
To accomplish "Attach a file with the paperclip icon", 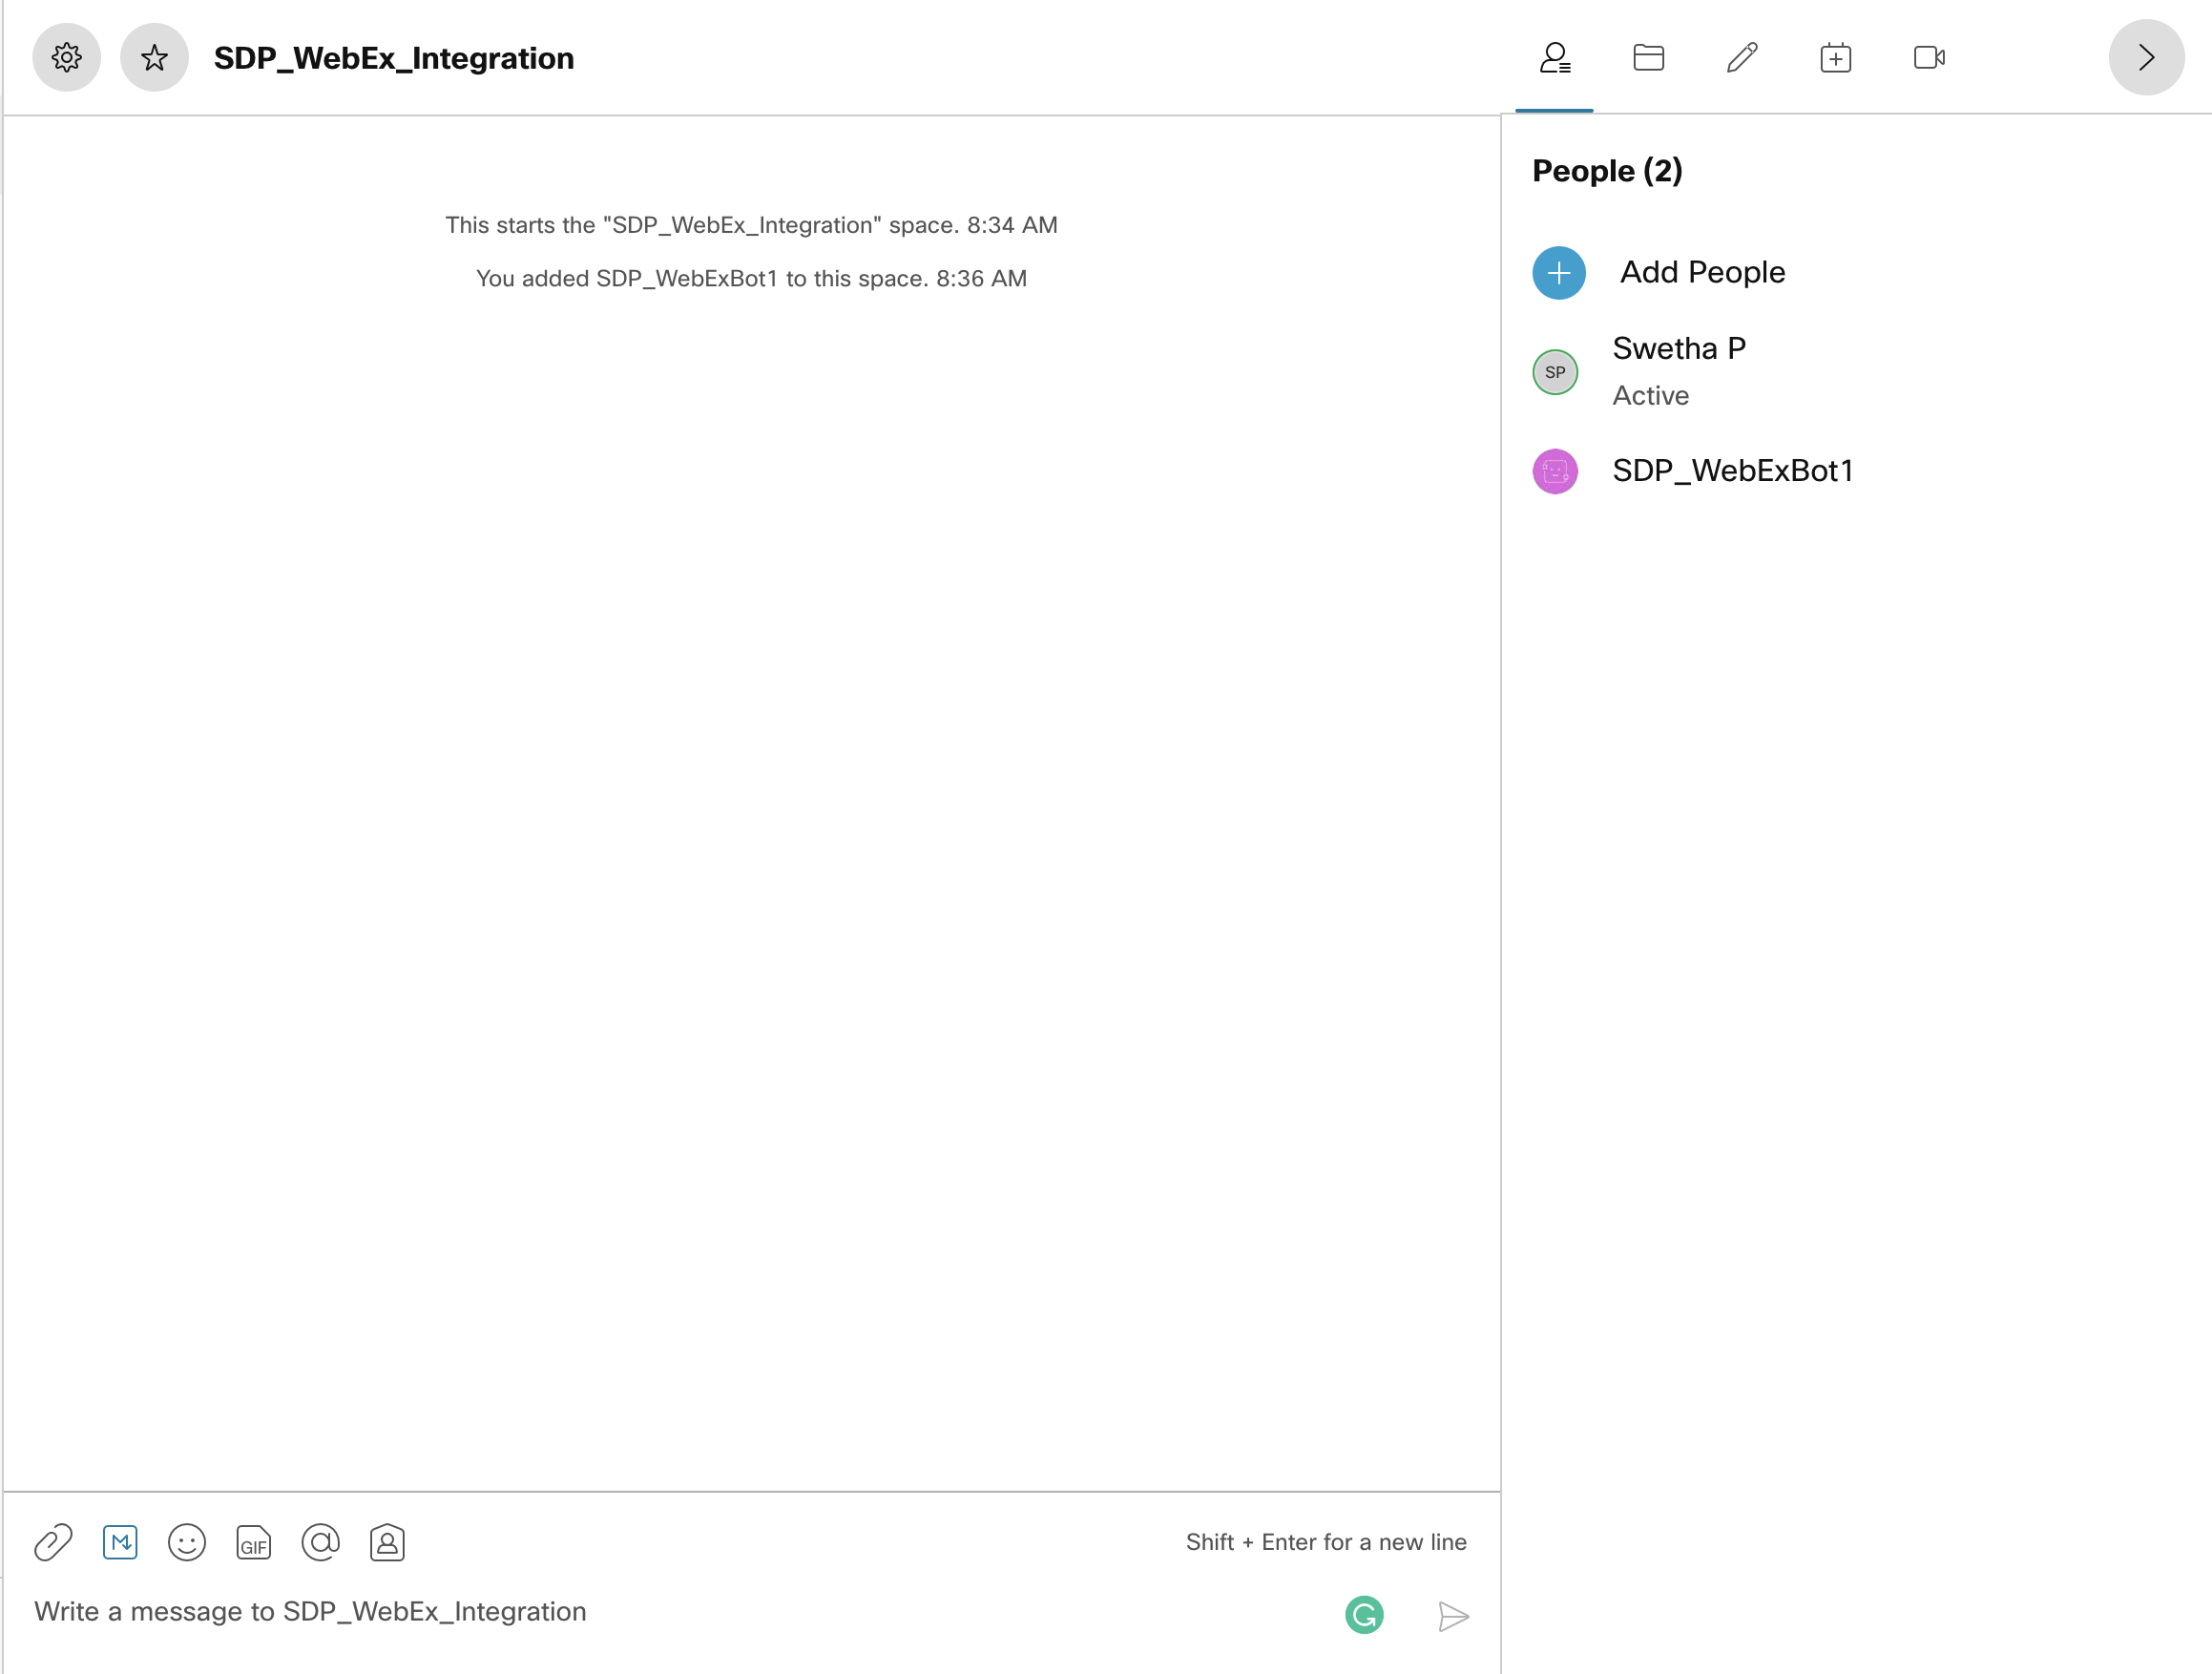I will click(53, 1543).
